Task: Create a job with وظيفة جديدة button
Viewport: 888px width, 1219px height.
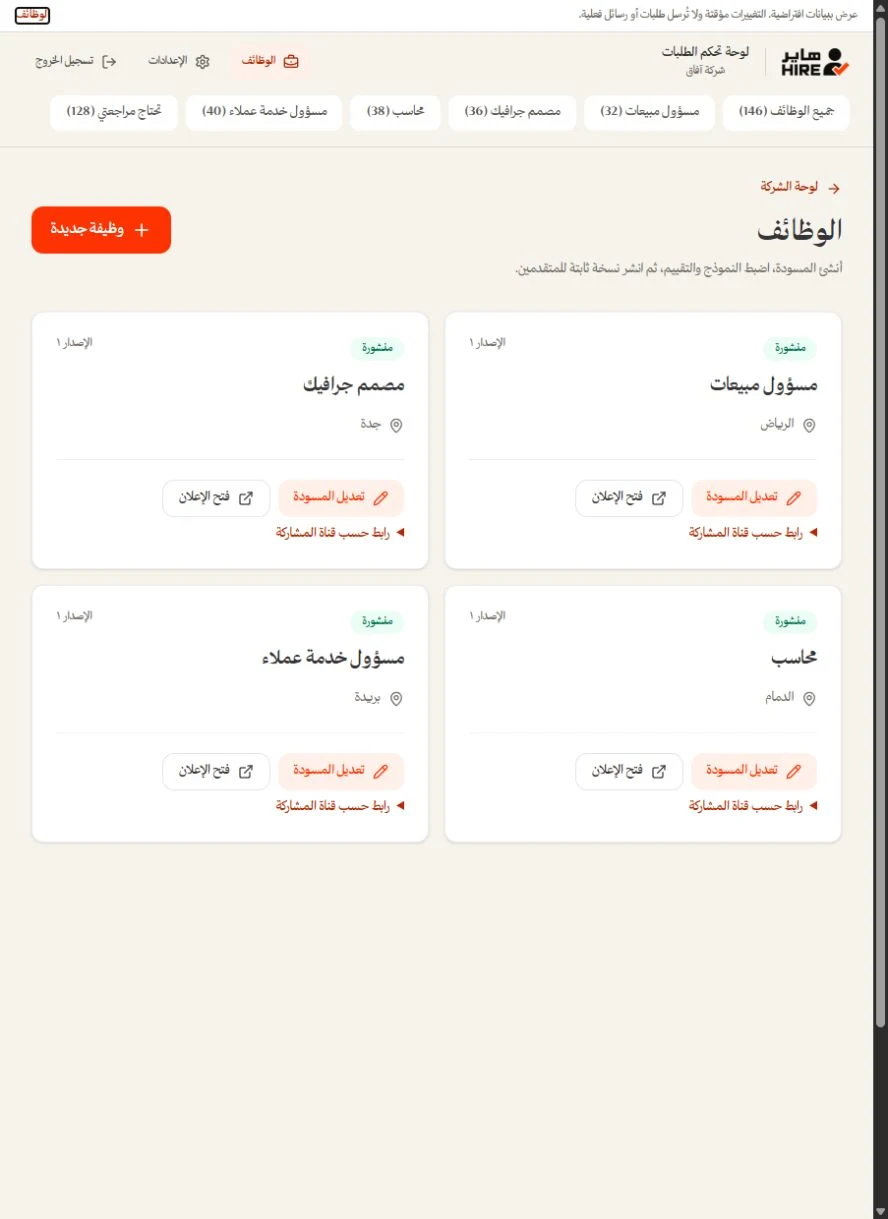Action: 101,230
